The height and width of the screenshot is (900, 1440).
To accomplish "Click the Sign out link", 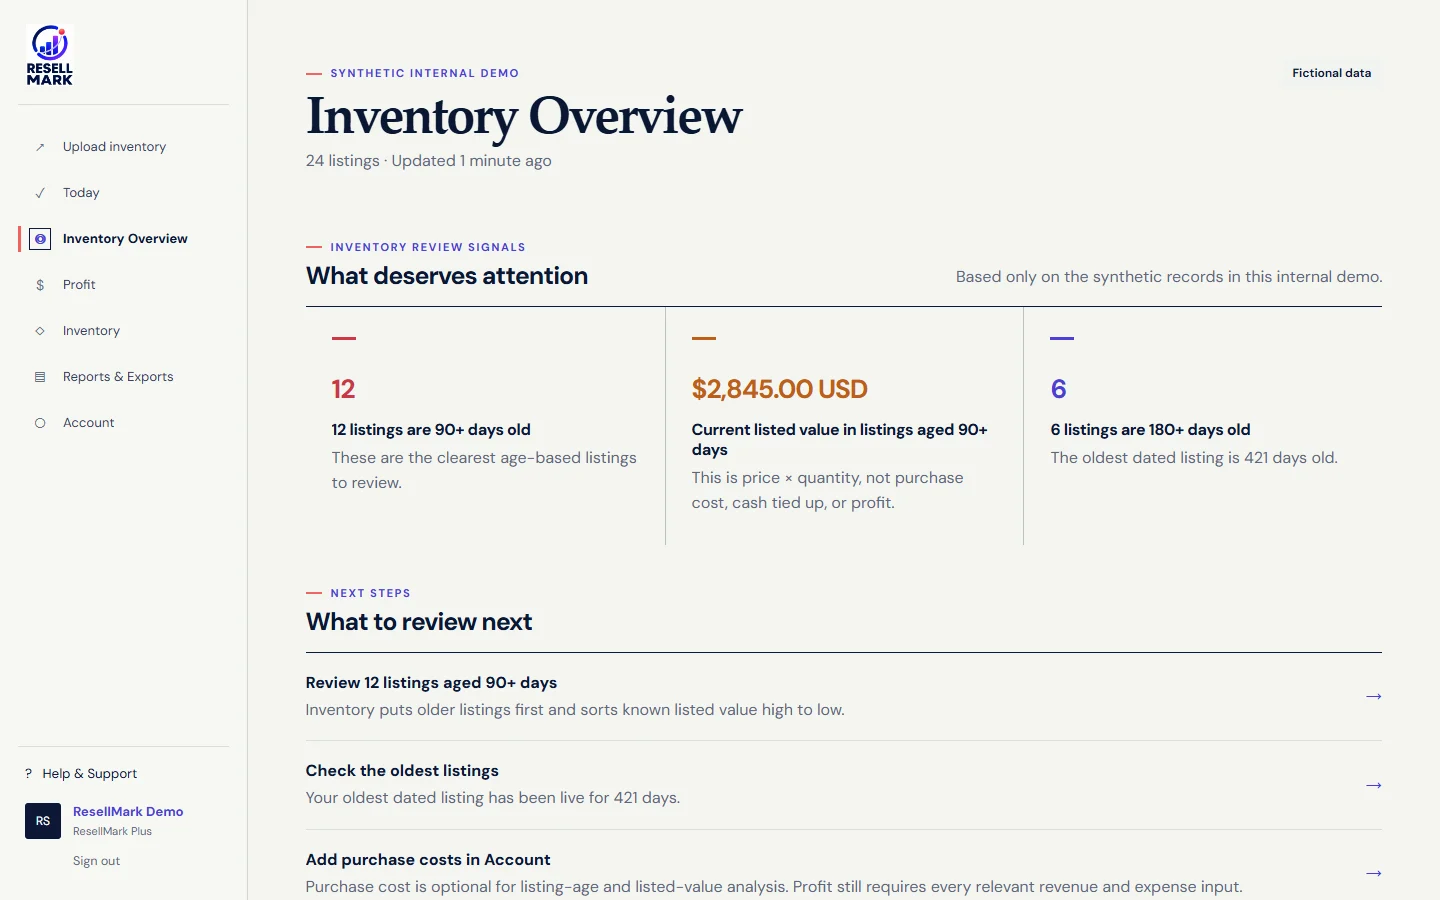I will pos(96,861).
